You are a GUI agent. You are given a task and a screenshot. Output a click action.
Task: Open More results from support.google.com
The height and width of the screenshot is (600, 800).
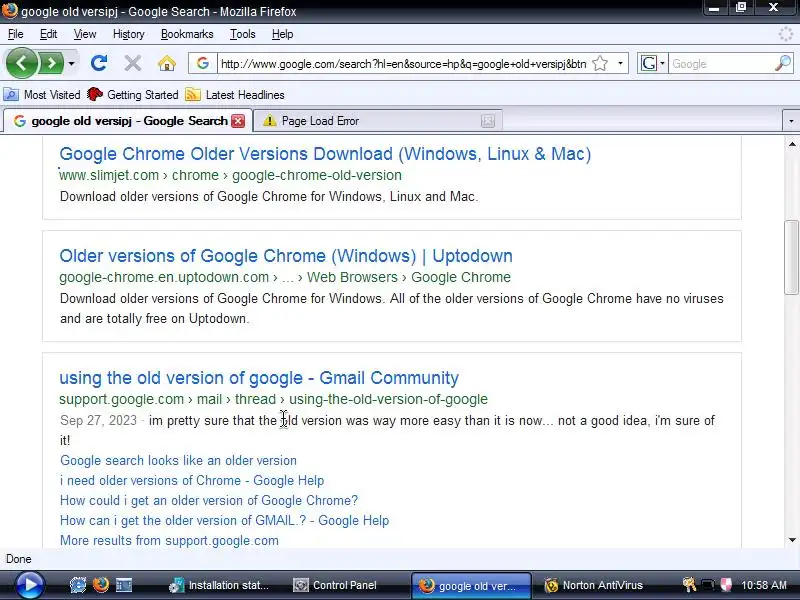pyautogui.click(x=169, y=540)
